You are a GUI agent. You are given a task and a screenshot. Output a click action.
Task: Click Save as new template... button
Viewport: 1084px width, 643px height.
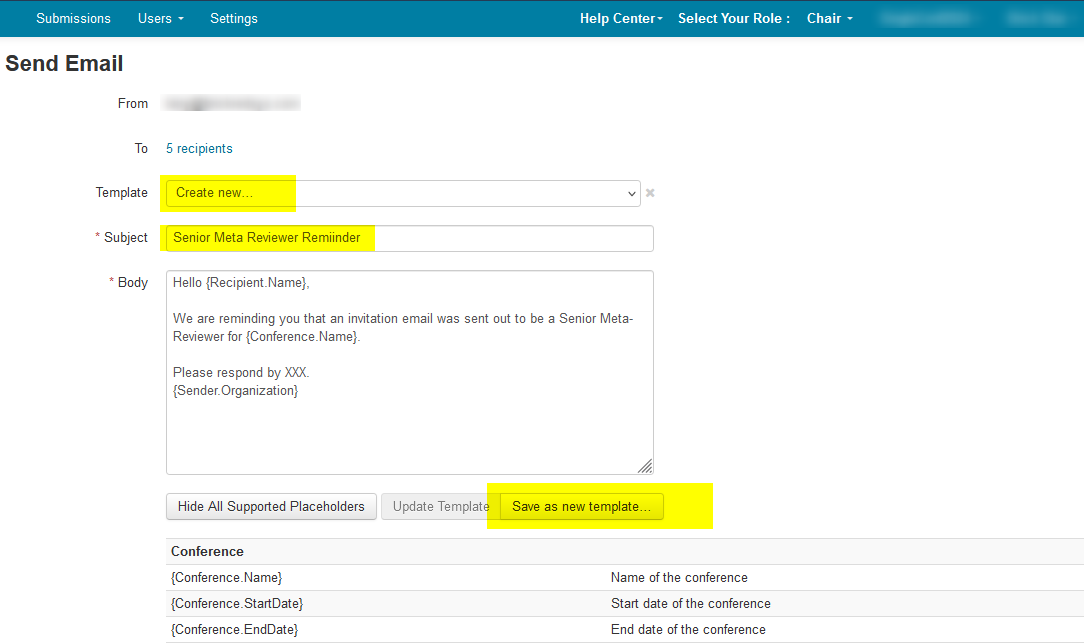click(x=581, y=506)
